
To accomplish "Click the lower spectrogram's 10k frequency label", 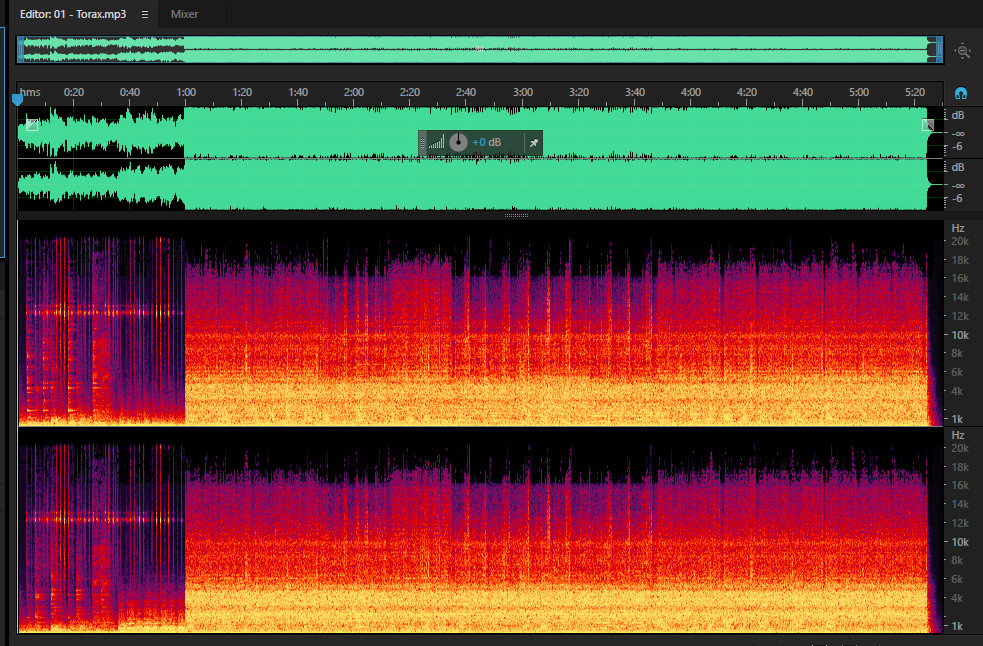I will 960,543.
